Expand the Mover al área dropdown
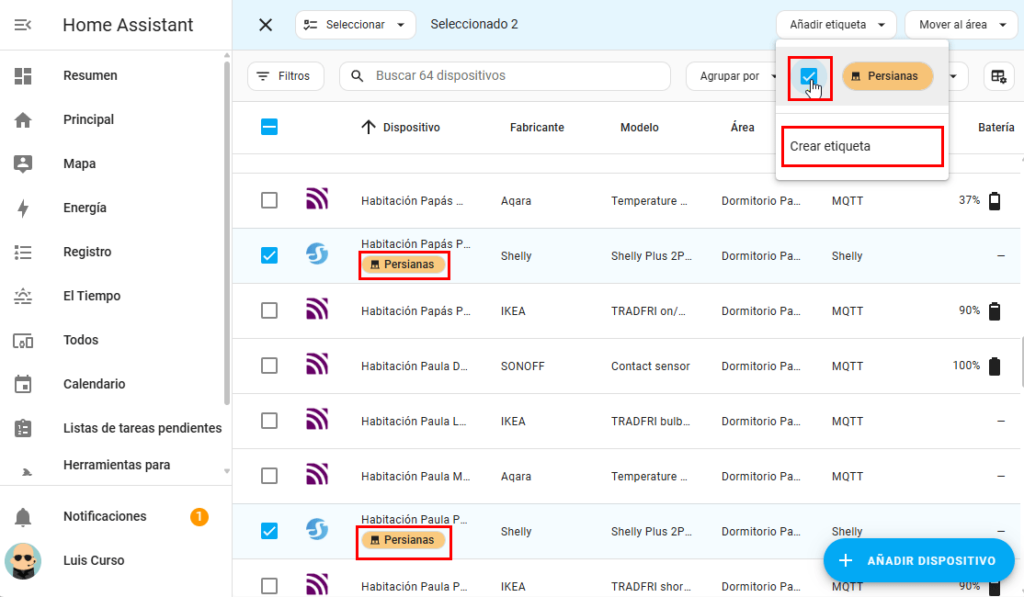The image size is (1024, 597). point(961,25)
